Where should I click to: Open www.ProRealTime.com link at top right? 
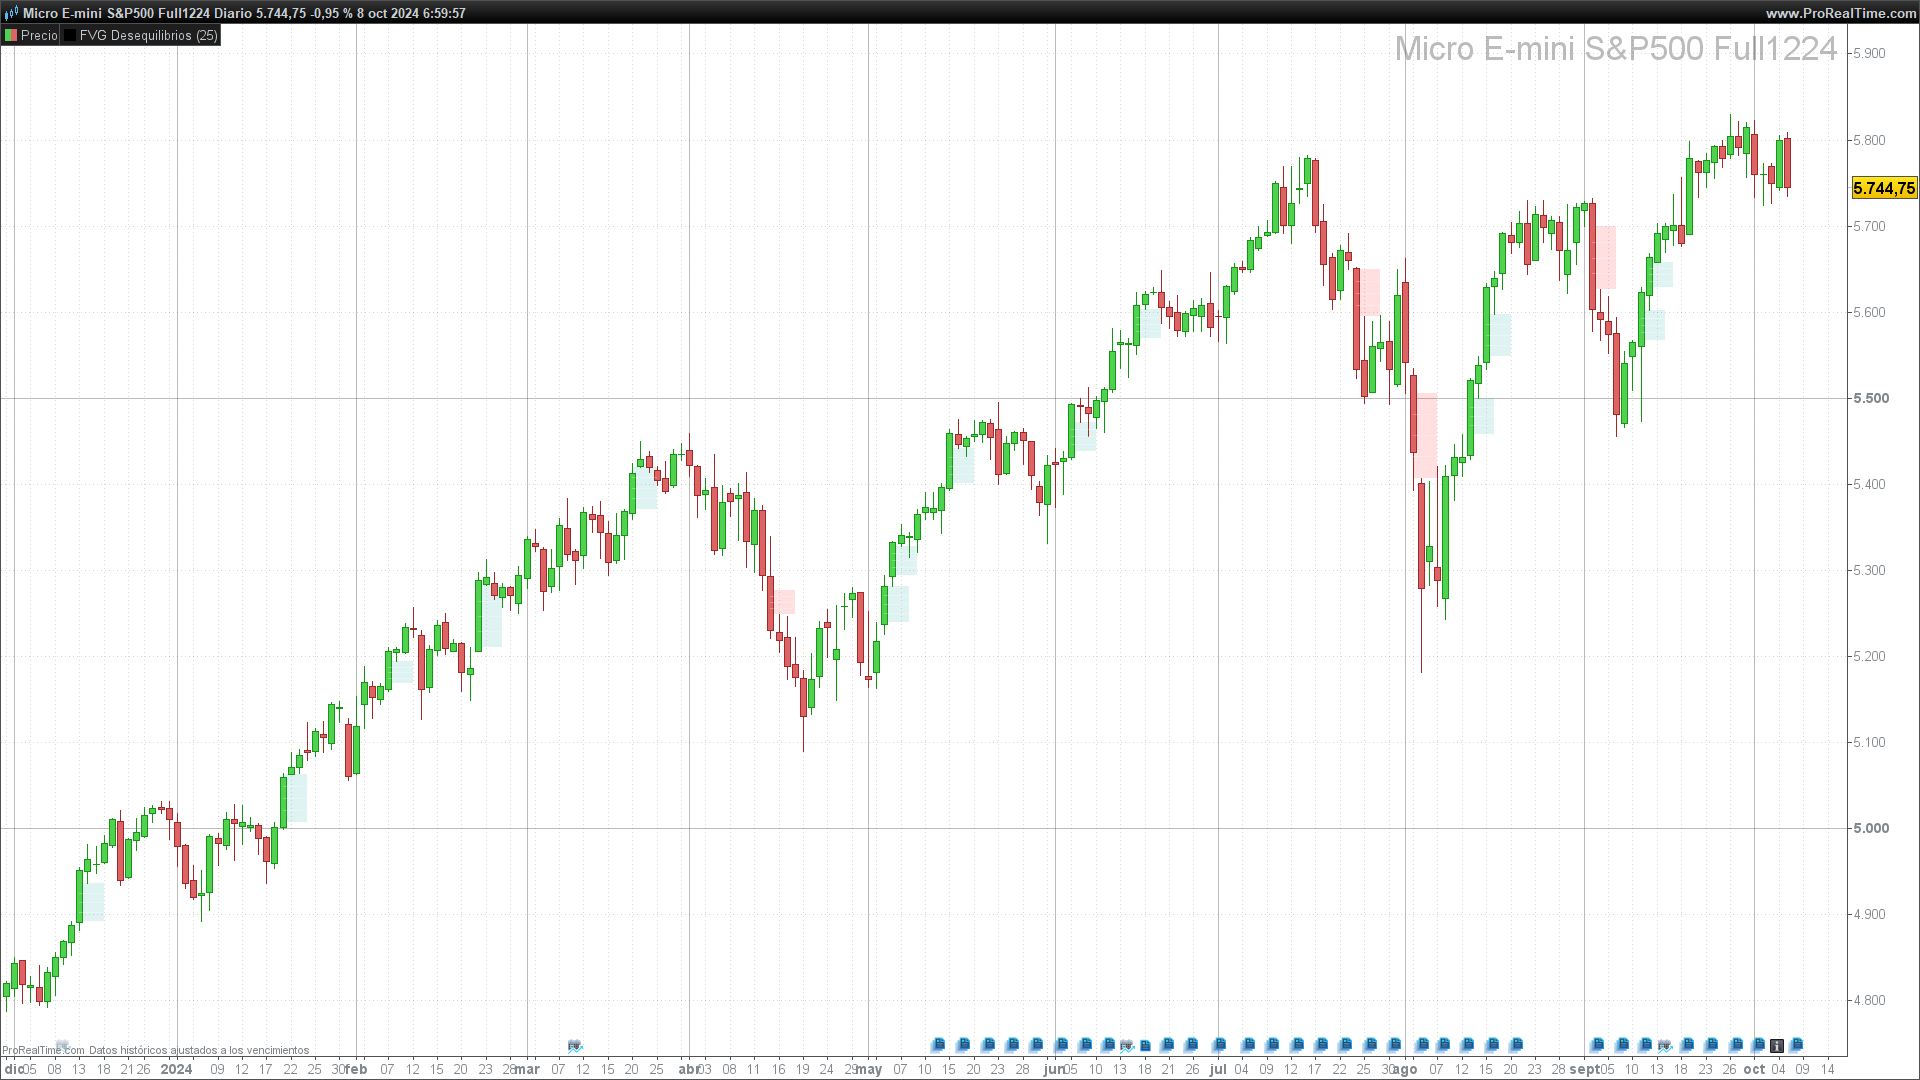pyautogui.click(x=1839, y=13)
